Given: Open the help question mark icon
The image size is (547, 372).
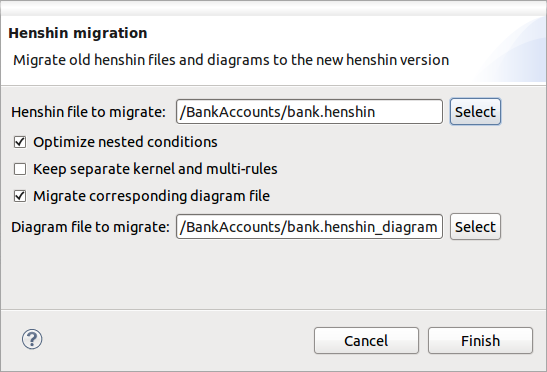Looking at the screenshot, I should pos(32,339).
